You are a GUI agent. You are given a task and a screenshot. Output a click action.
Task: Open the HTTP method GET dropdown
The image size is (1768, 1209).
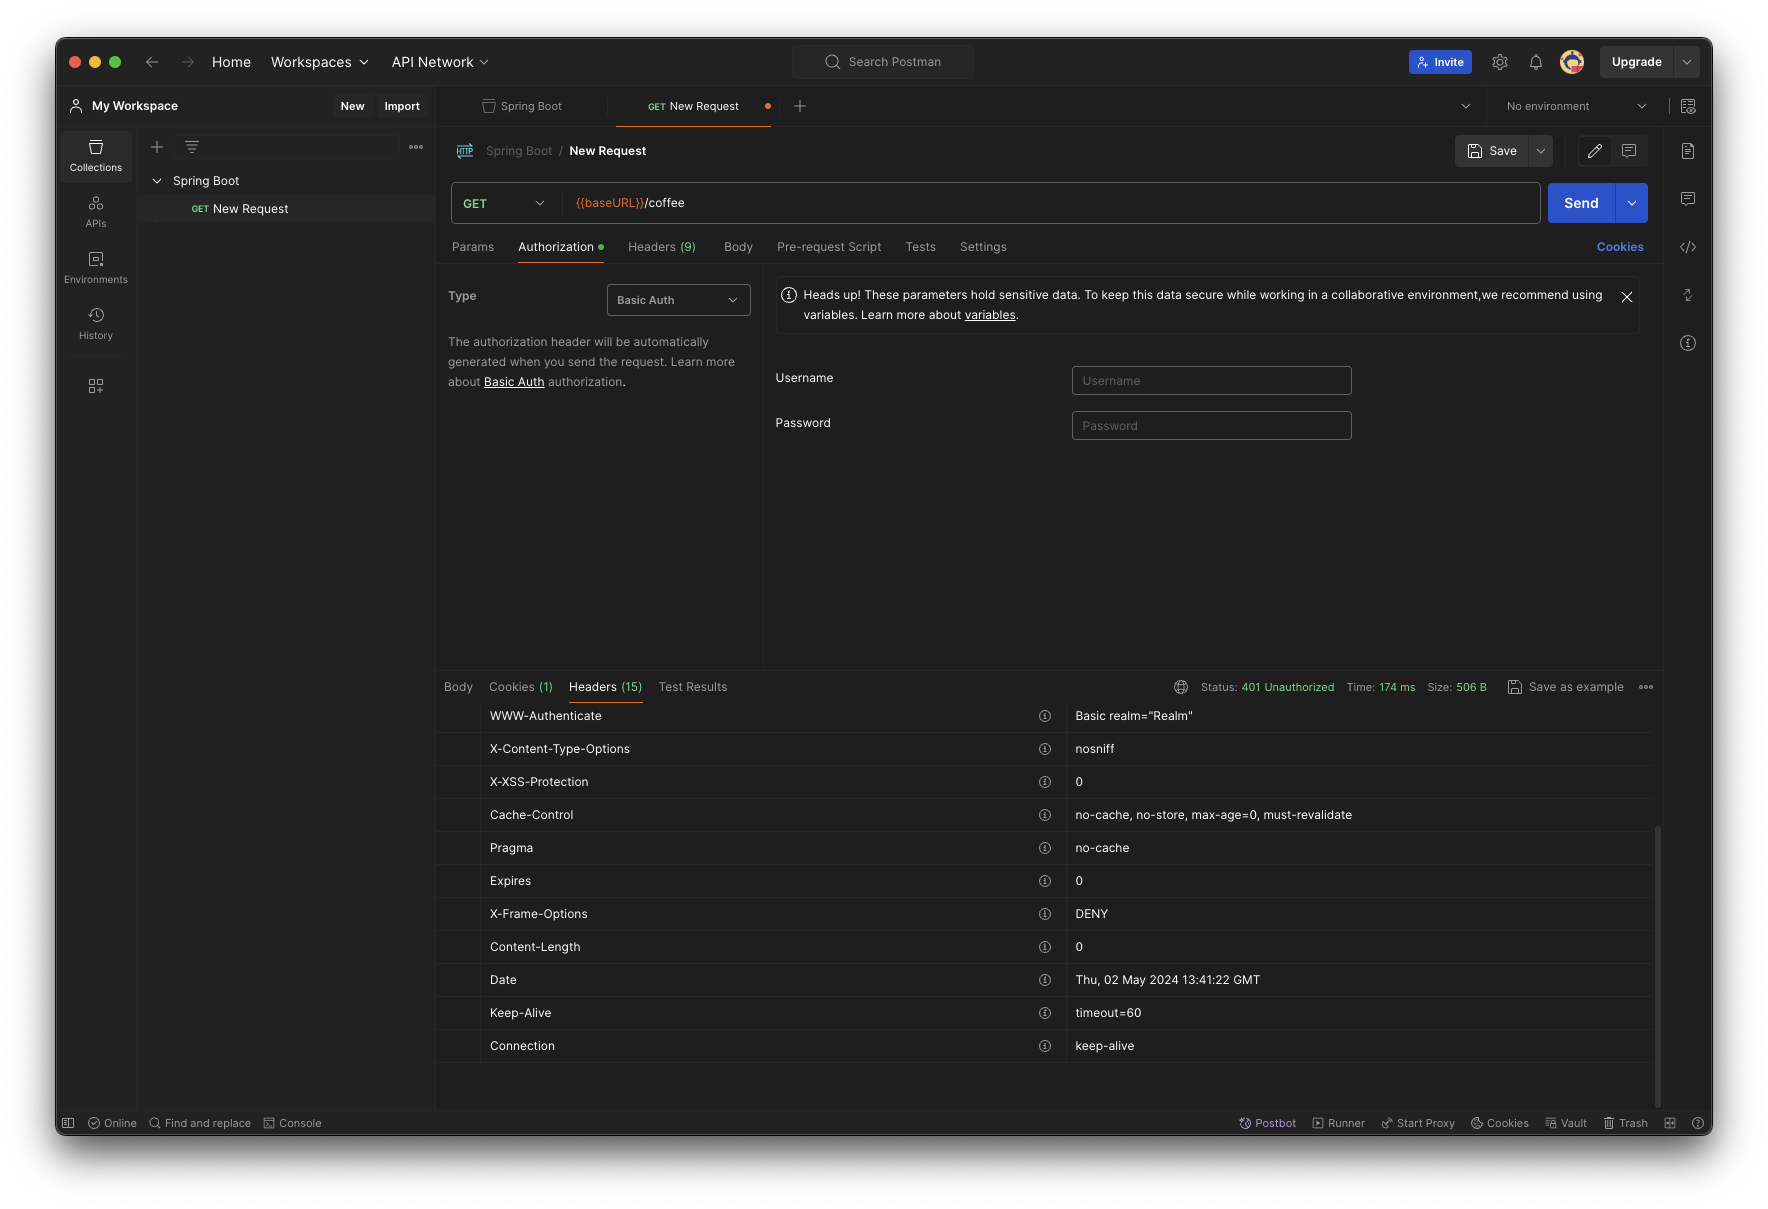tap(504, 203)
